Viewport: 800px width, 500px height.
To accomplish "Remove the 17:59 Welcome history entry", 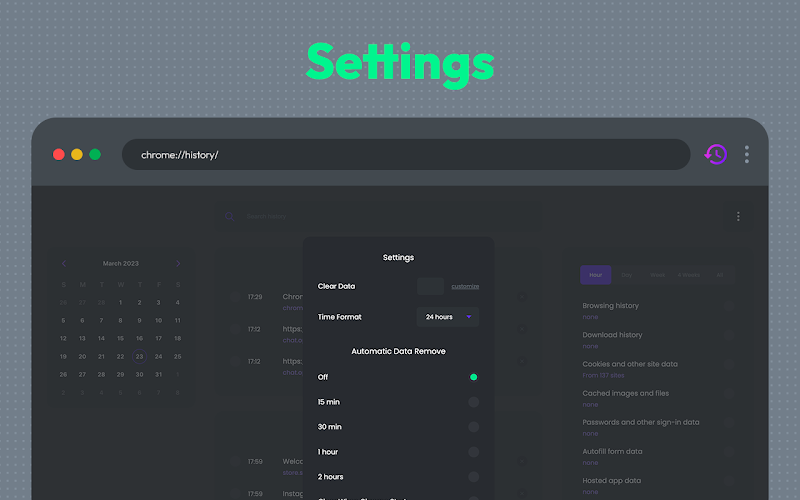I will pyautogui.click(x=521, y=461).
